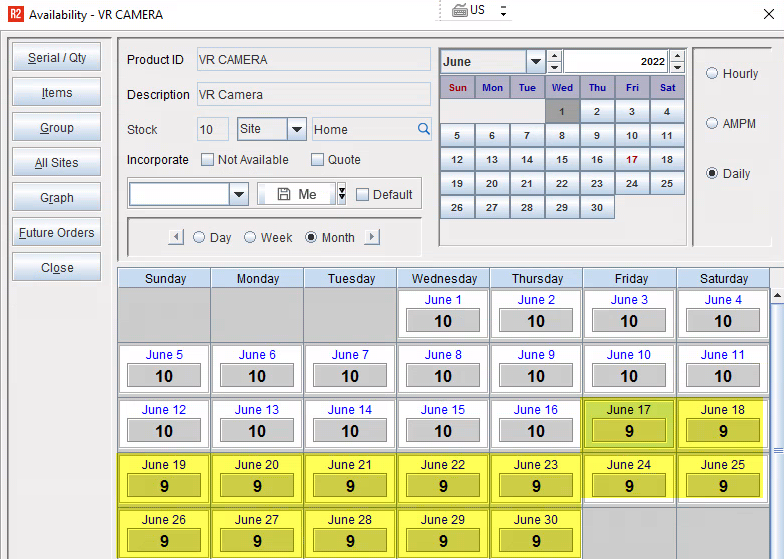Image resolution: width=784 pixels, height=559 pixels.
Task: Click the R2 application icon in title bar
Action: 15,15
